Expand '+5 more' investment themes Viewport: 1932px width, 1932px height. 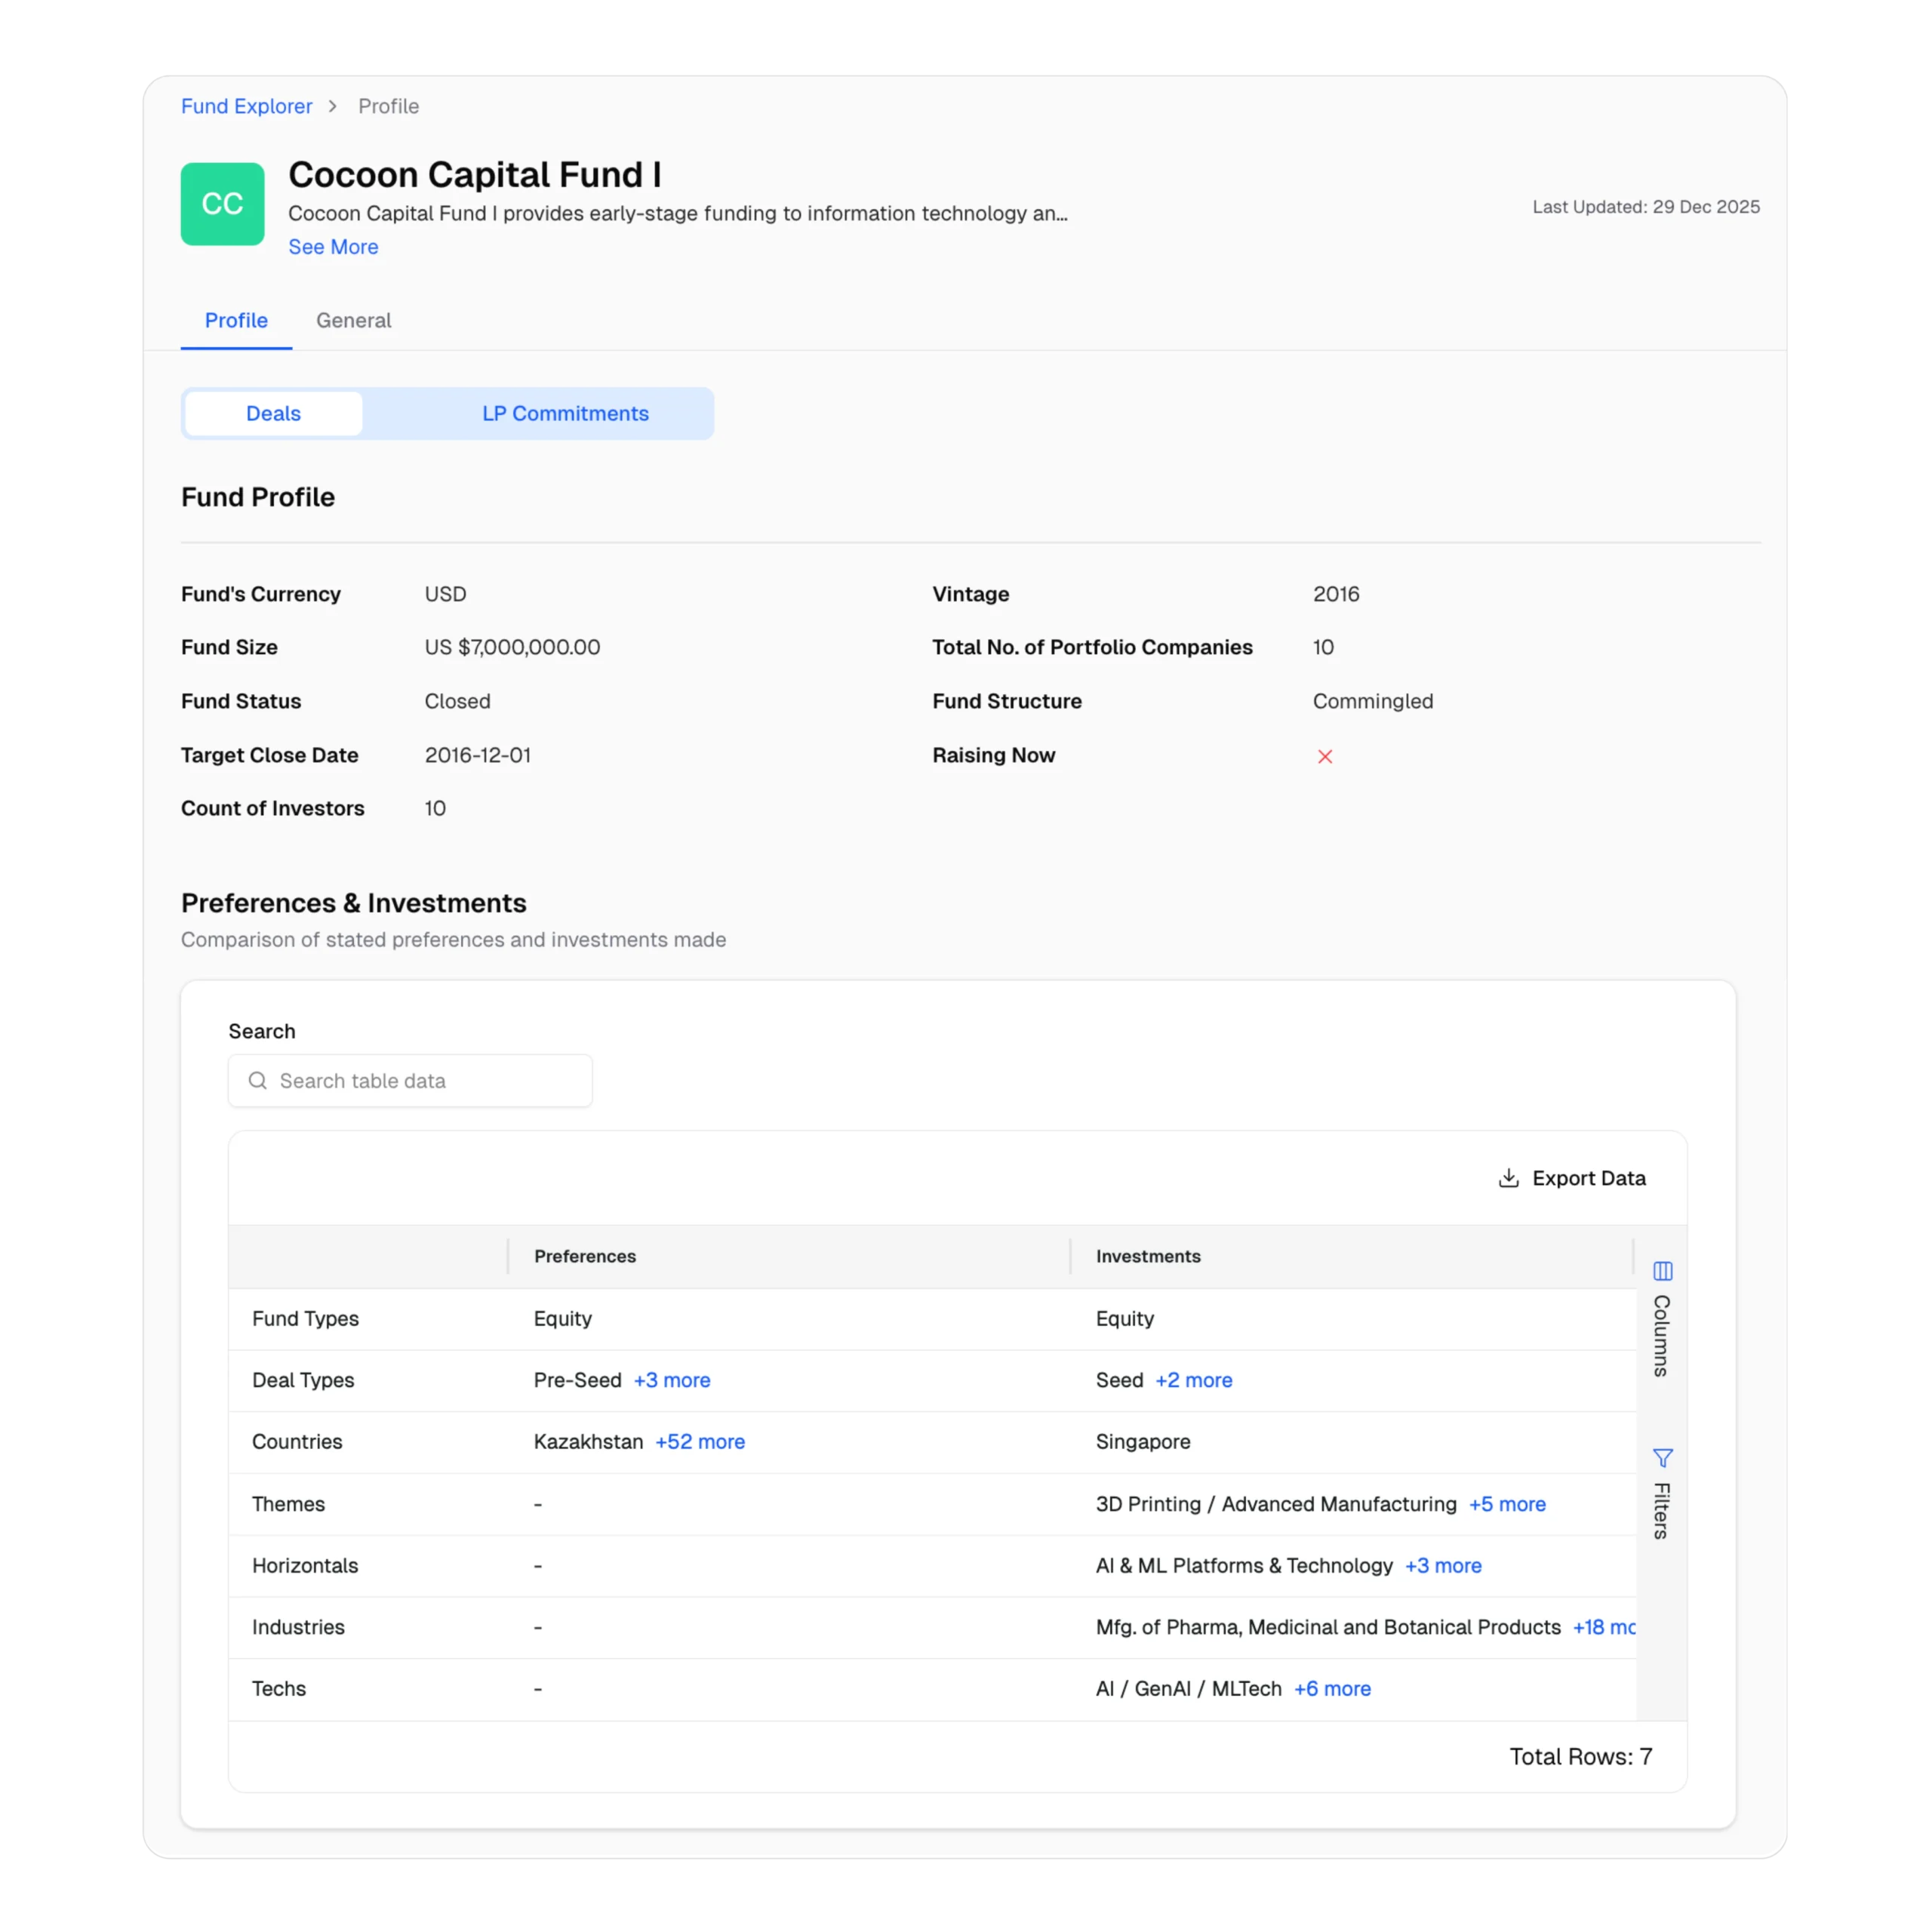1507,1504
